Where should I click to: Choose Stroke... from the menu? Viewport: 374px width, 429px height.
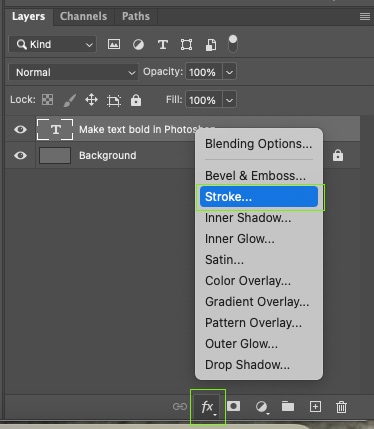click(x=259, y=197)
